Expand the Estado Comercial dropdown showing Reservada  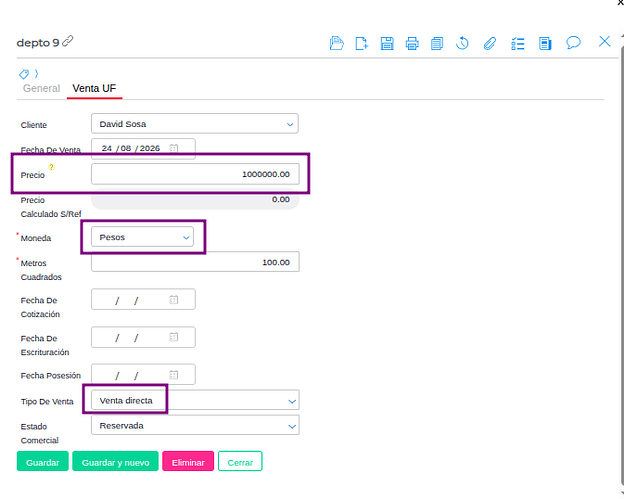pyautogui.click(x=195, y=425)
